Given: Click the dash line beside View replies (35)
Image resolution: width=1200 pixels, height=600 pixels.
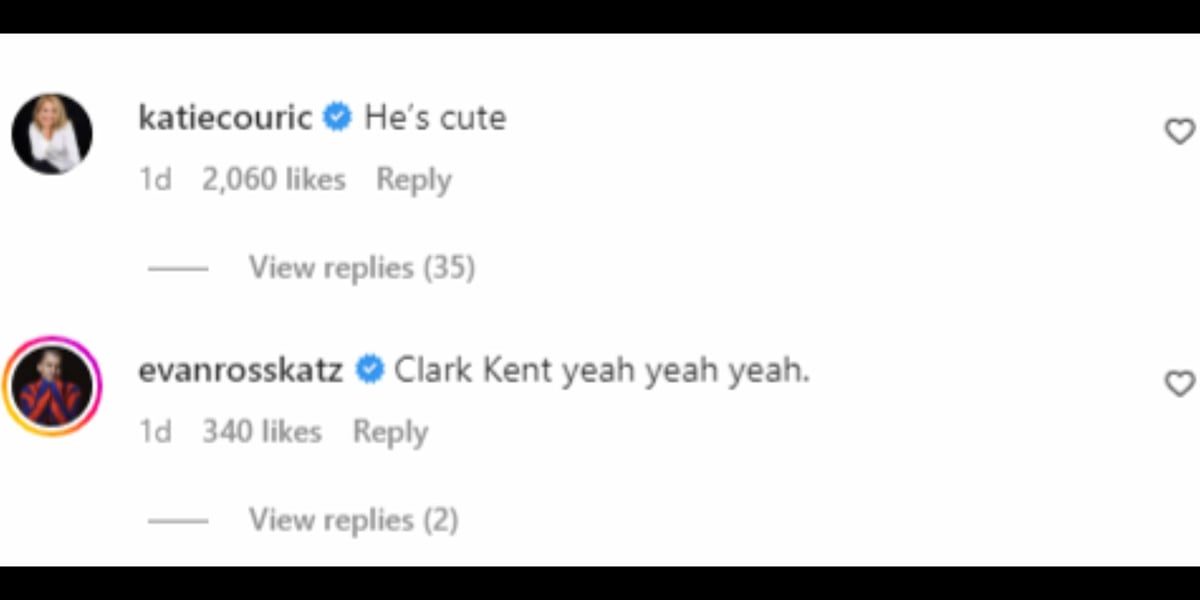Looking at the screenshot, I should [x=178, y=269].
